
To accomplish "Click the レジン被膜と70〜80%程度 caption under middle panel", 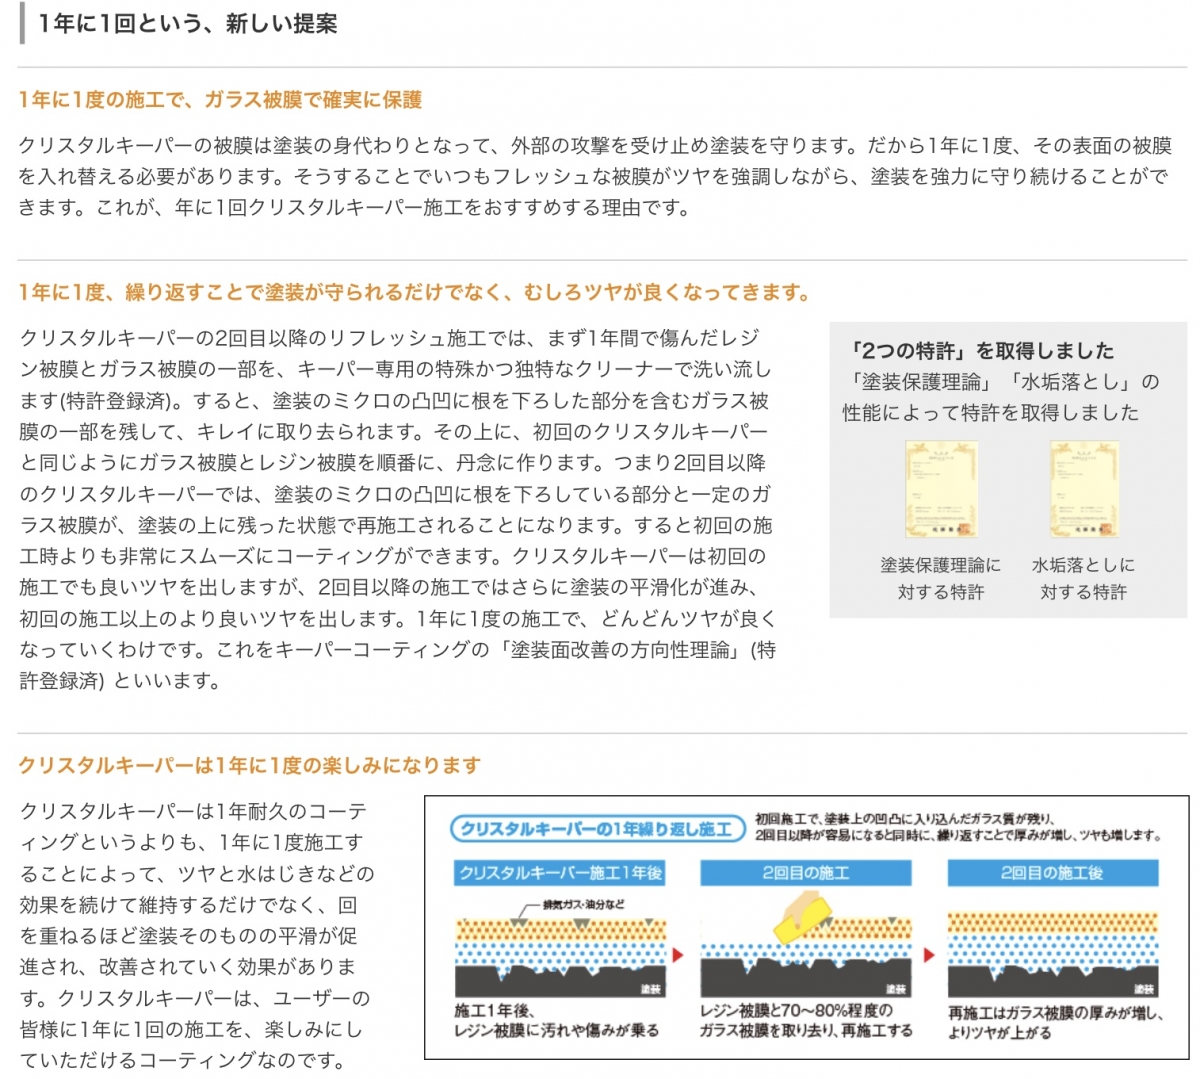I will point(805,1021).
